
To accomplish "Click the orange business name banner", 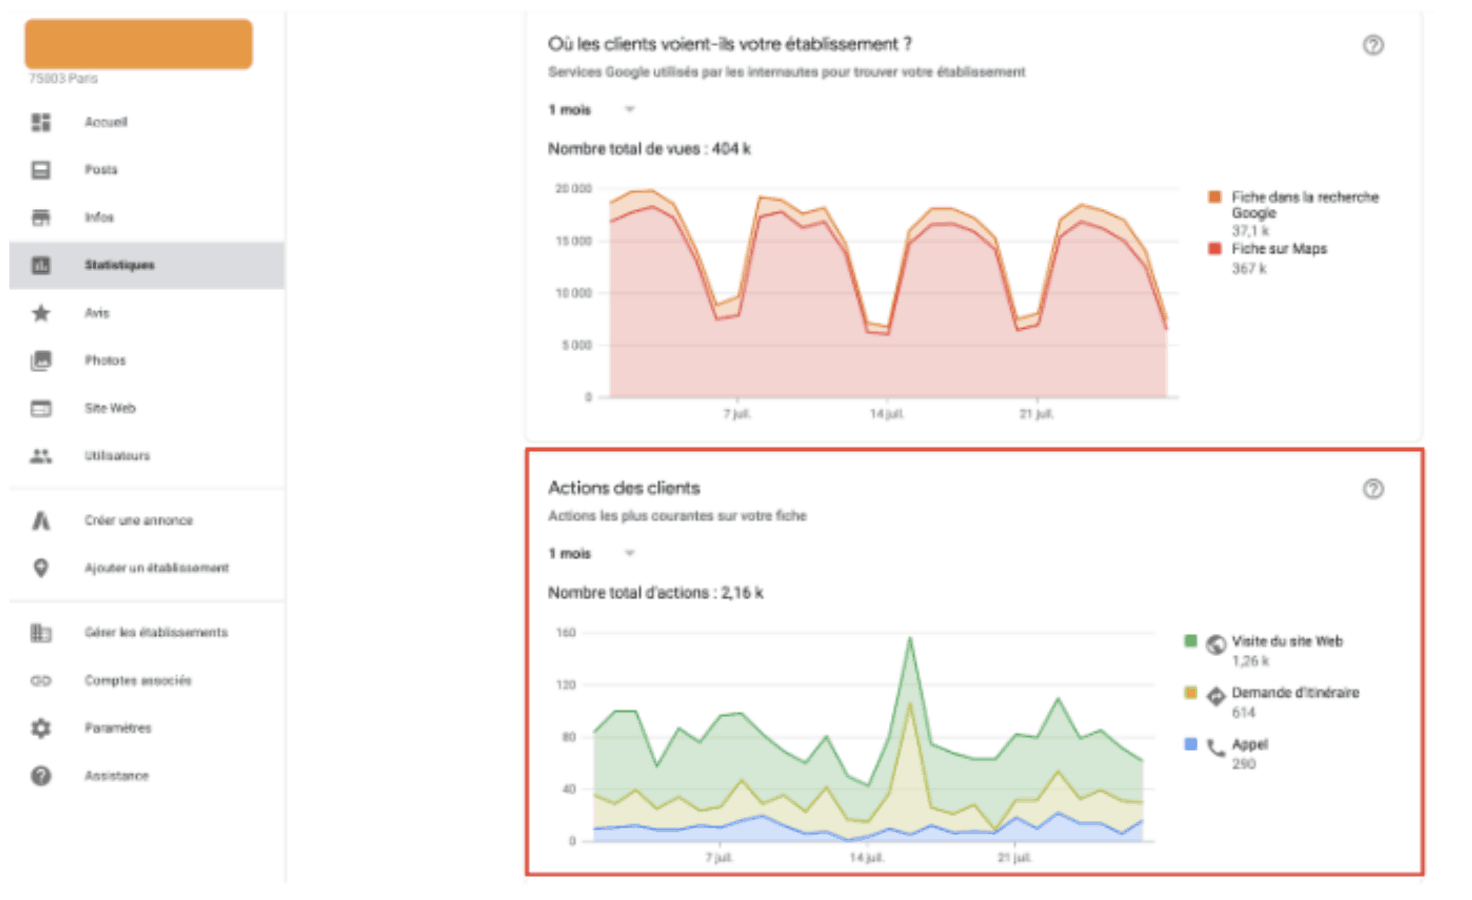I will (x=138, y=44).
